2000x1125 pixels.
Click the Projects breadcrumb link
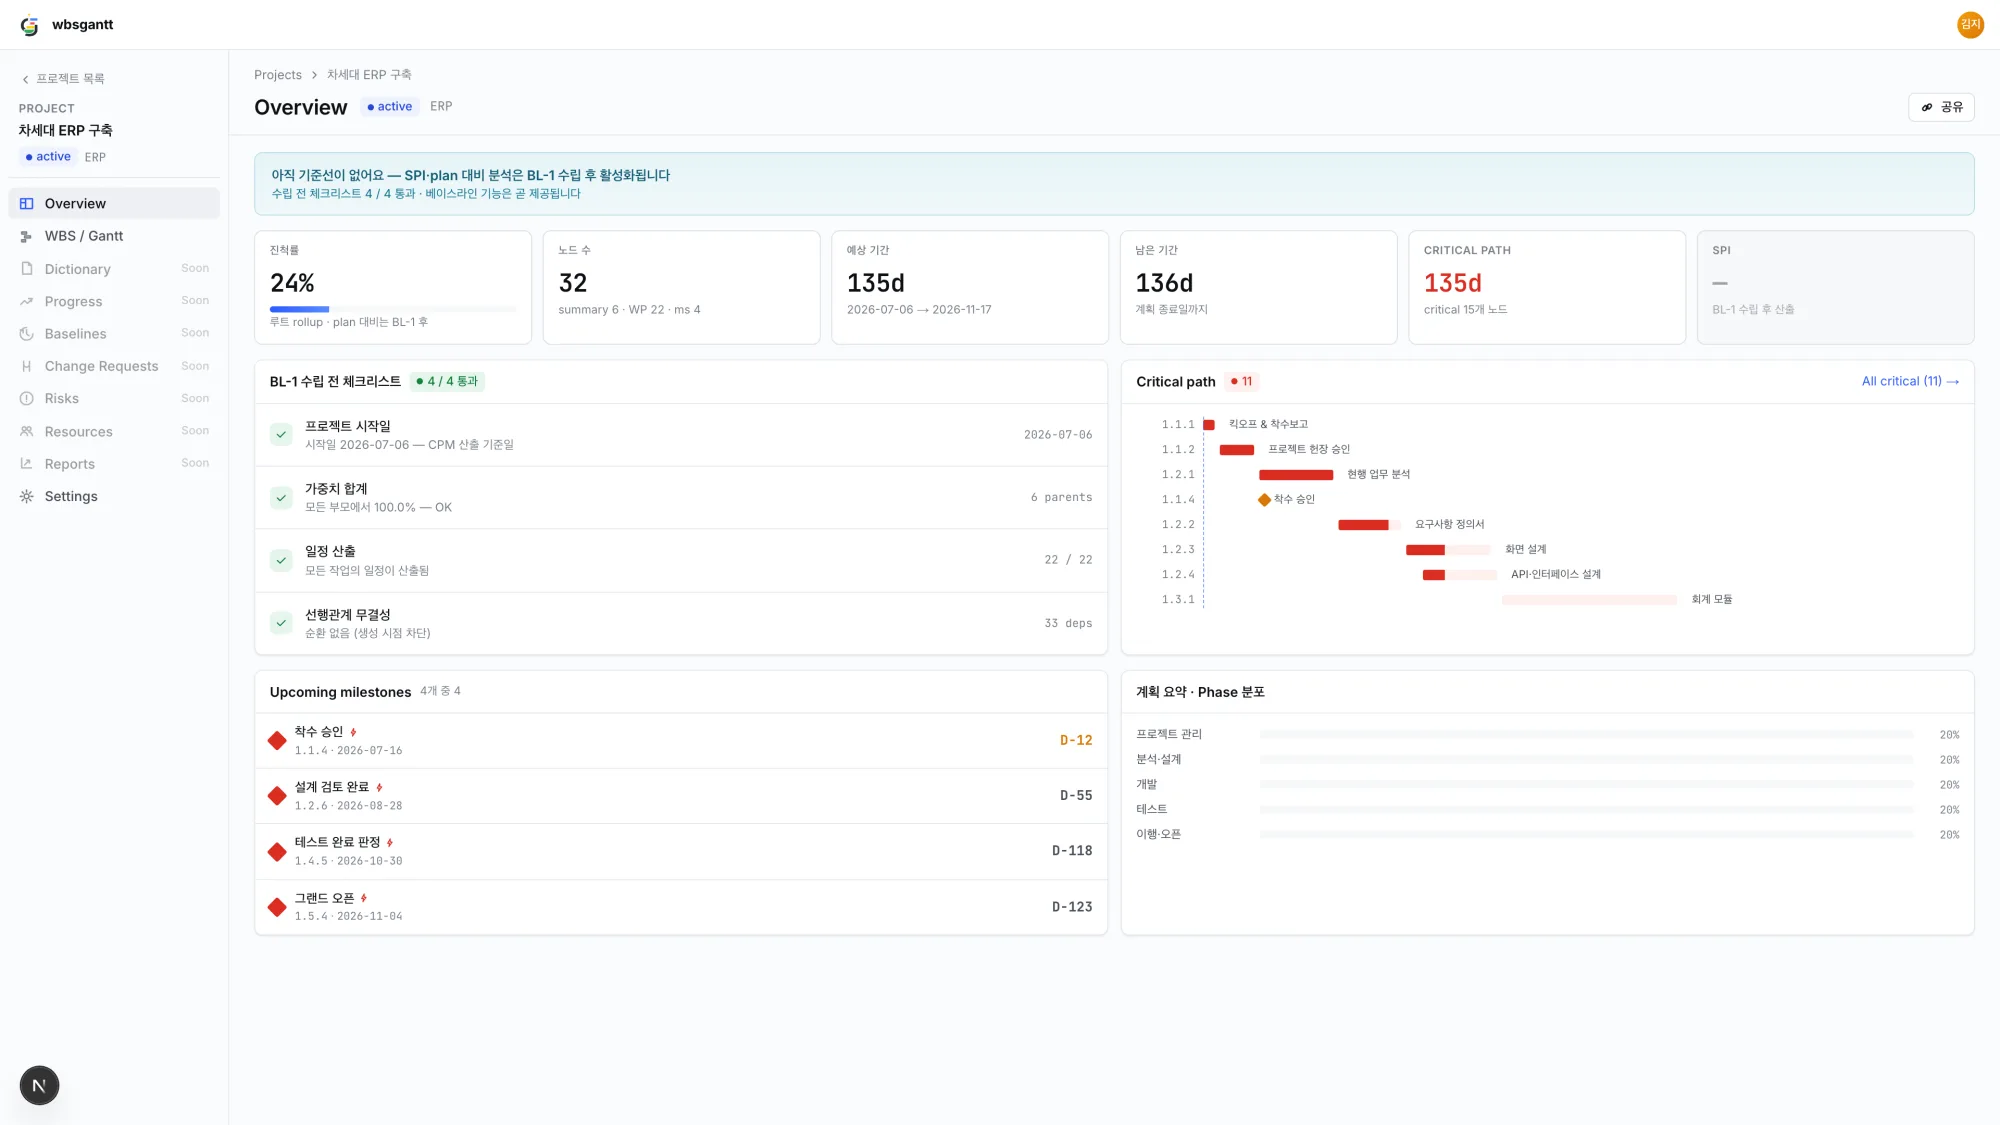278,75
